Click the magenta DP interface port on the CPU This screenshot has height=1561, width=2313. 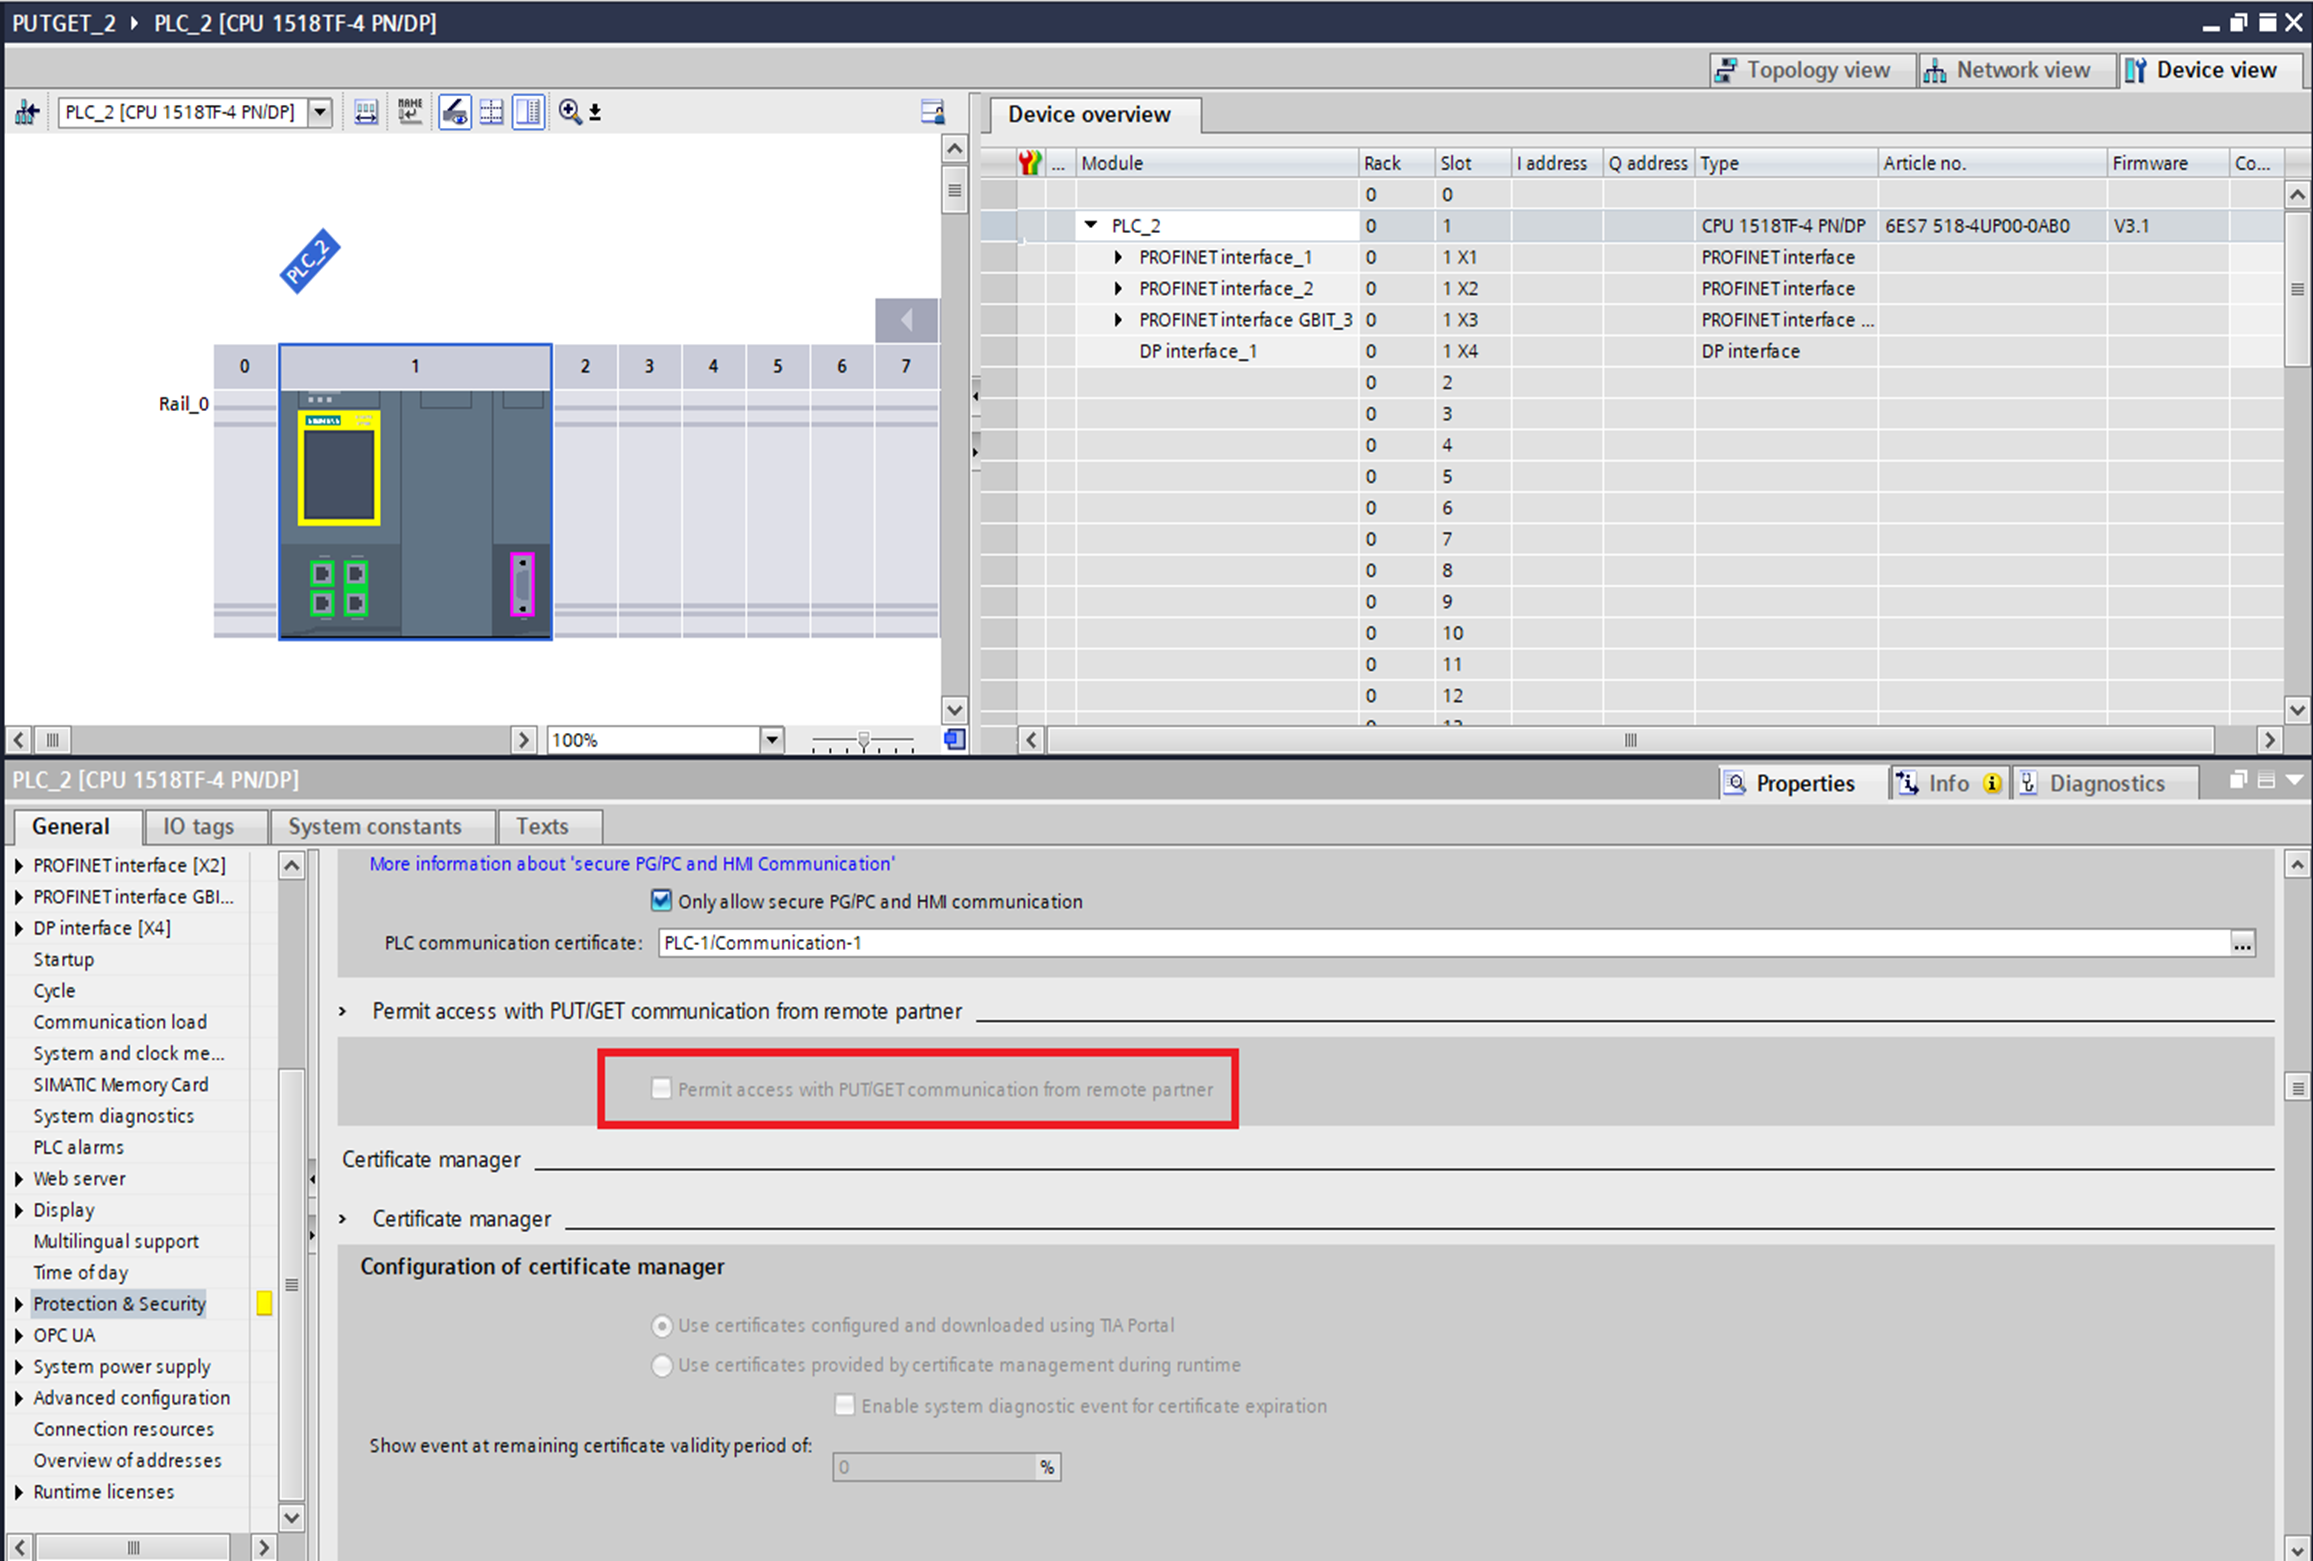point(522,584)
